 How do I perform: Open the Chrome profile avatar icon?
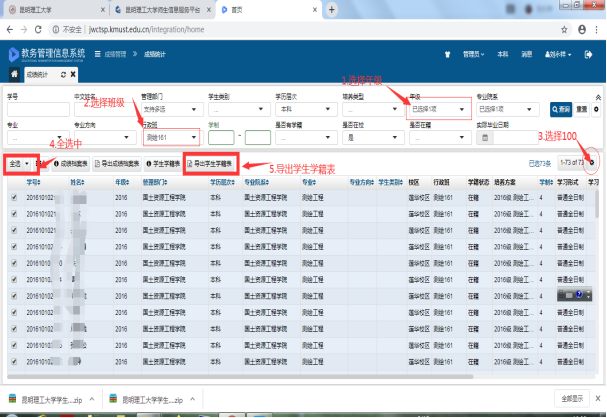(x=582, y=30)
